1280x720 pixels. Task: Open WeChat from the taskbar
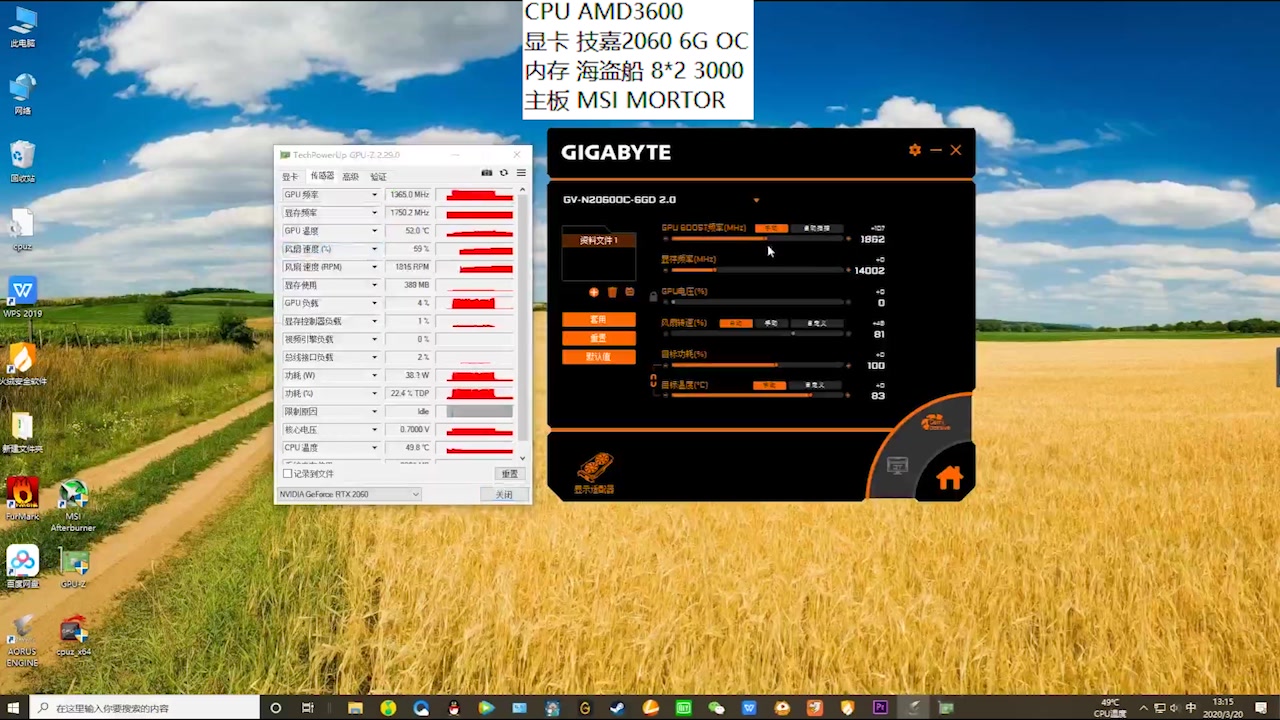pos(716,708)
